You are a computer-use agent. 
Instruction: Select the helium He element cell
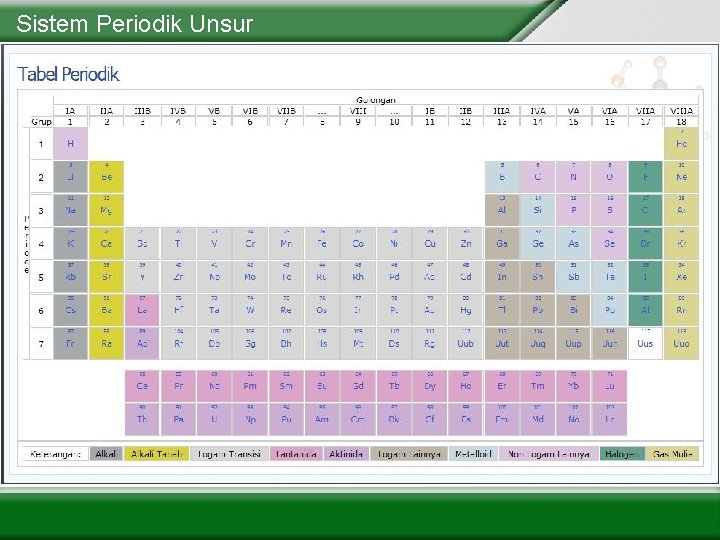point(681,143)
